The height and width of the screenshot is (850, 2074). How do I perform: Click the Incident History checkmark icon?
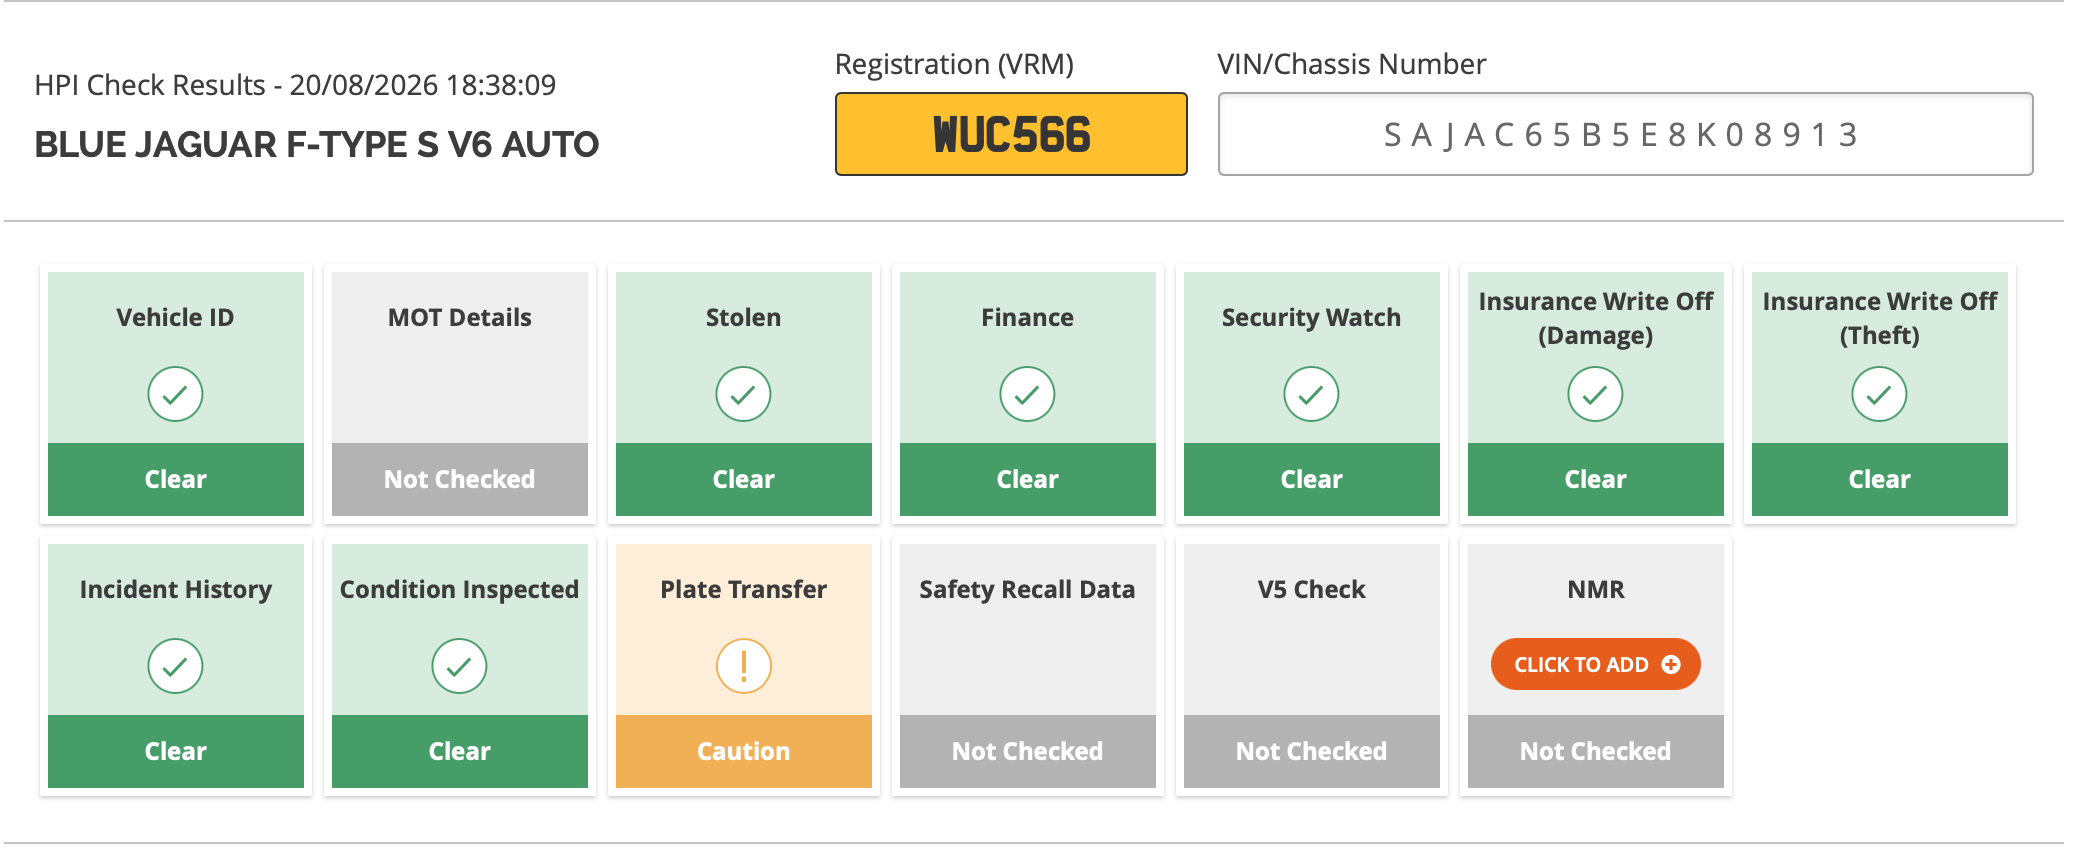pos(175,666)
